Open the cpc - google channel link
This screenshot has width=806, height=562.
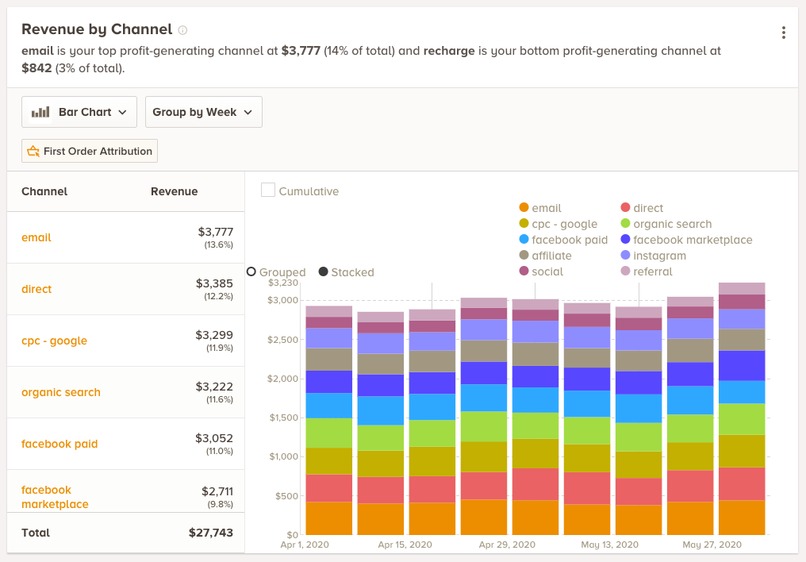point(54,341)
